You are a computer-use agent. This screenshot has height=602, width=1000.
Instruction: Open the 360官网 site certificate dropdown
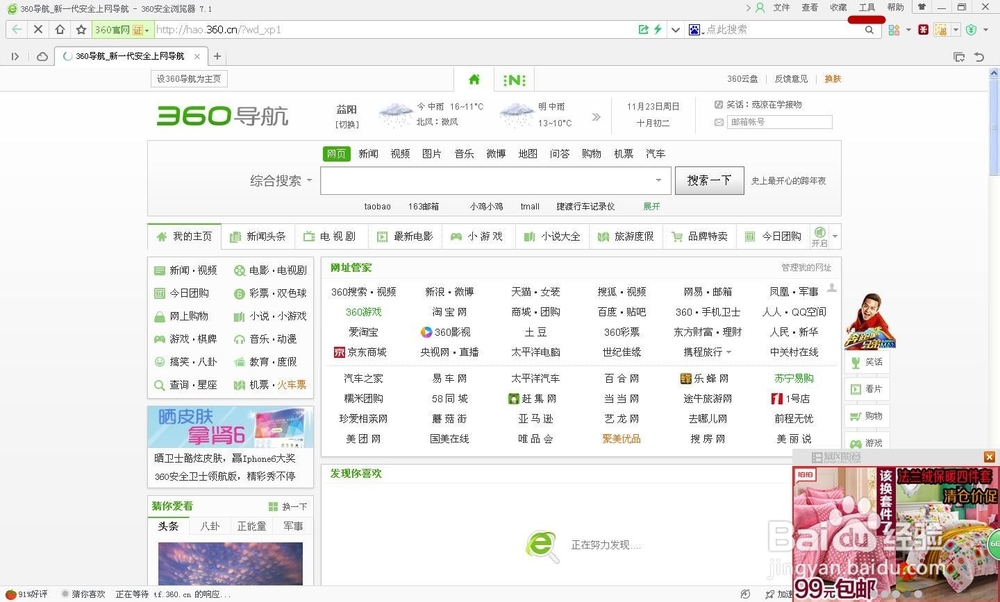pos(122,30)
